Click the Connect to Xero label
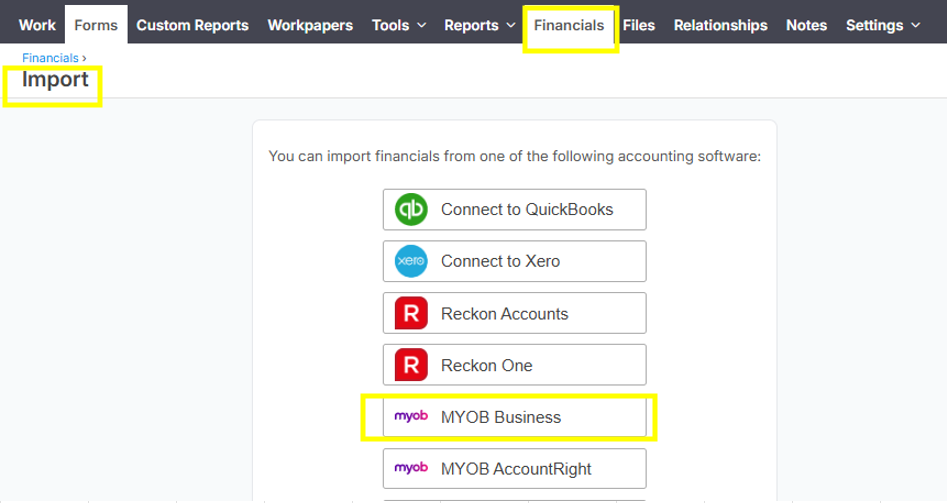947x503 pixels. 500,261
